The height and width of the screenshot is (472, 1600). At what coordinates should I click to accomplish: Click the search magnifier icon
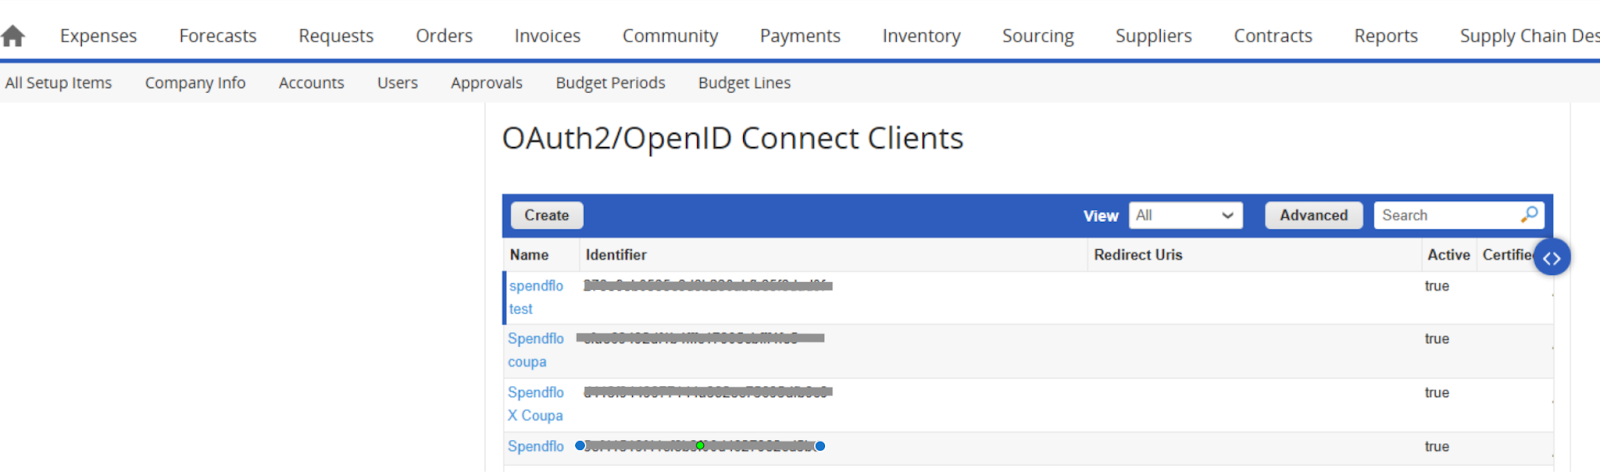tap(1529, 214)
